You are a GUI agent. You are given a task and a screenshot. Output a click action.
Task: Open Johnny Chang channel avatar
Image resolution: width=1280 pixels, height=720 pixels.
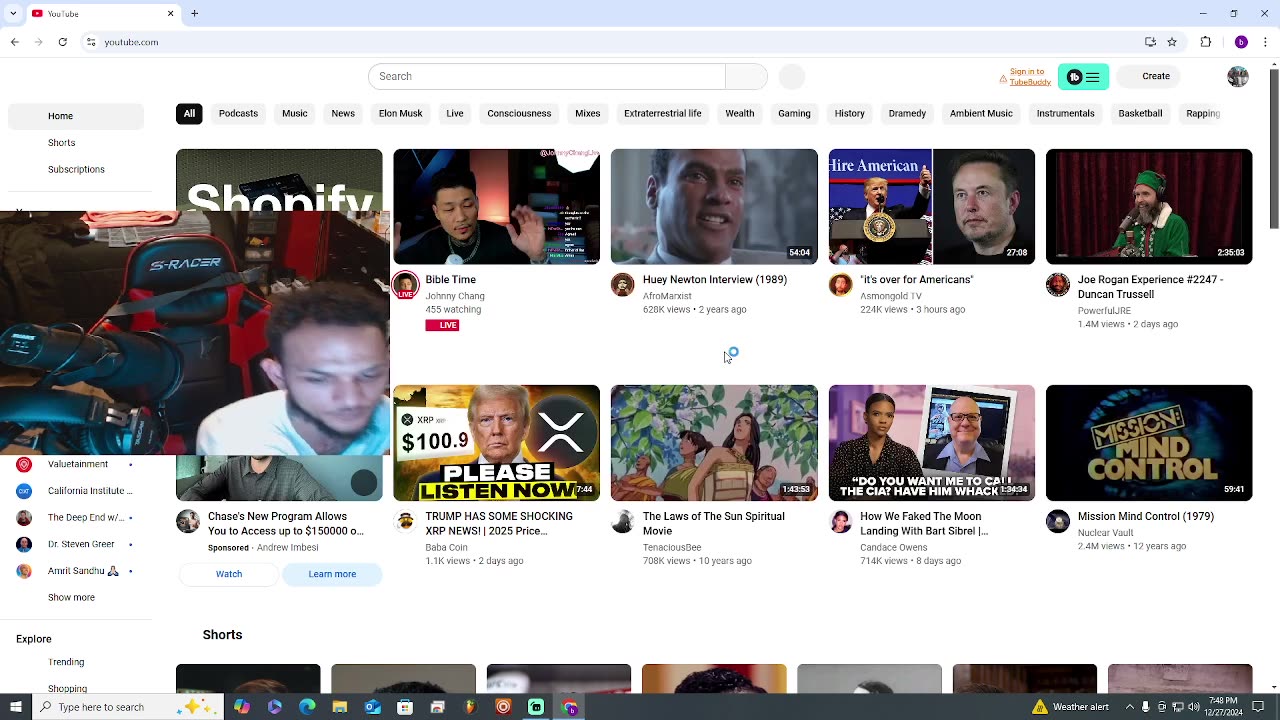(x=405, y=285)
